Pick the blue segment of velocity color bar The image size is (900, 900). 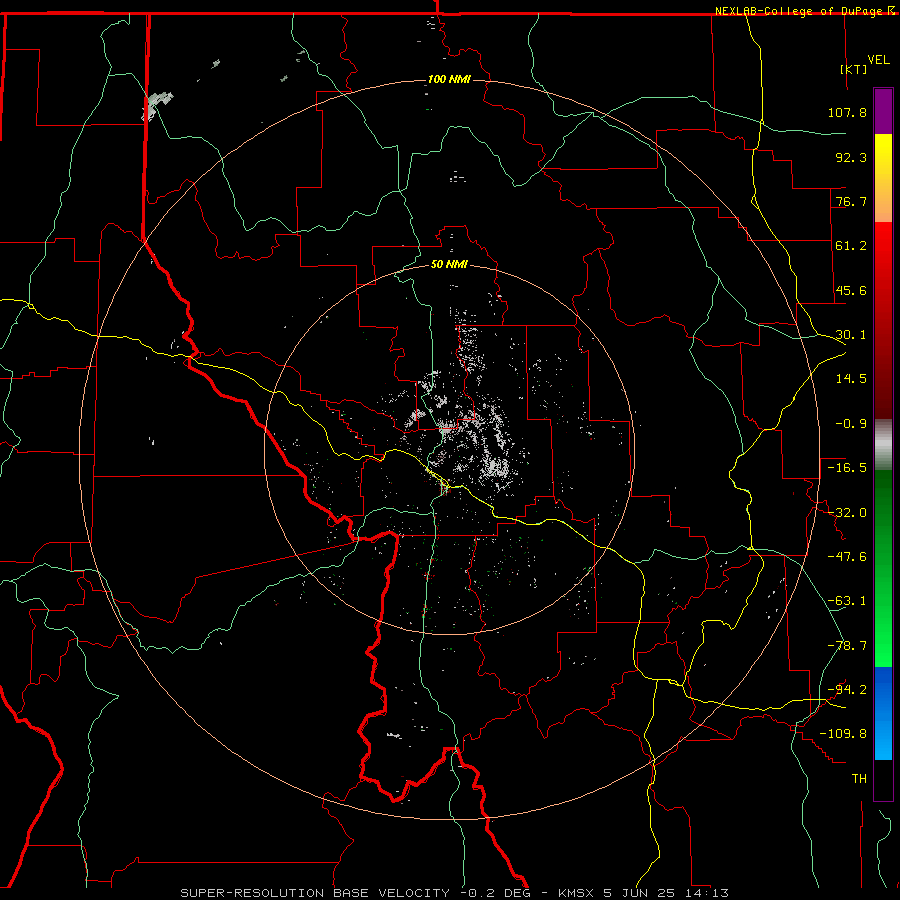click(x=883, y=713)
